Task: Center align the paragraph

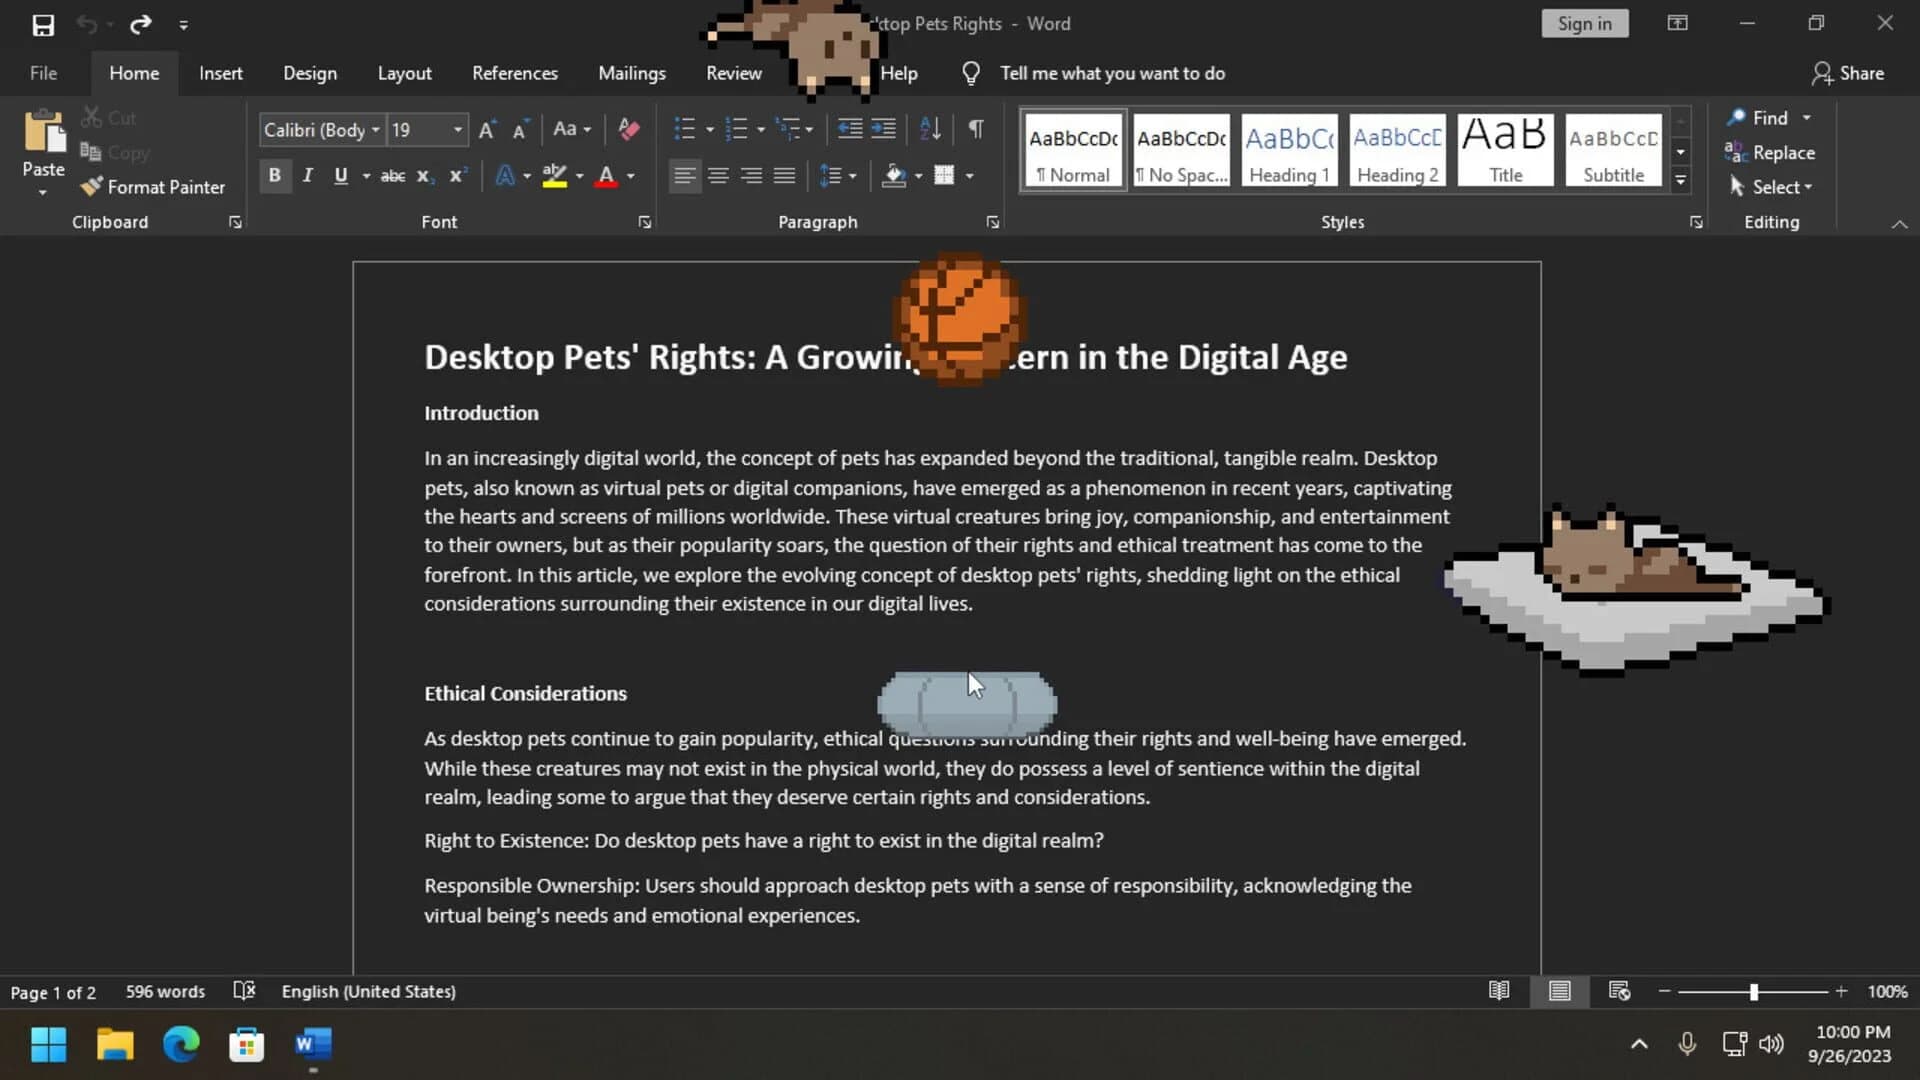Action: tap(718, 175)
